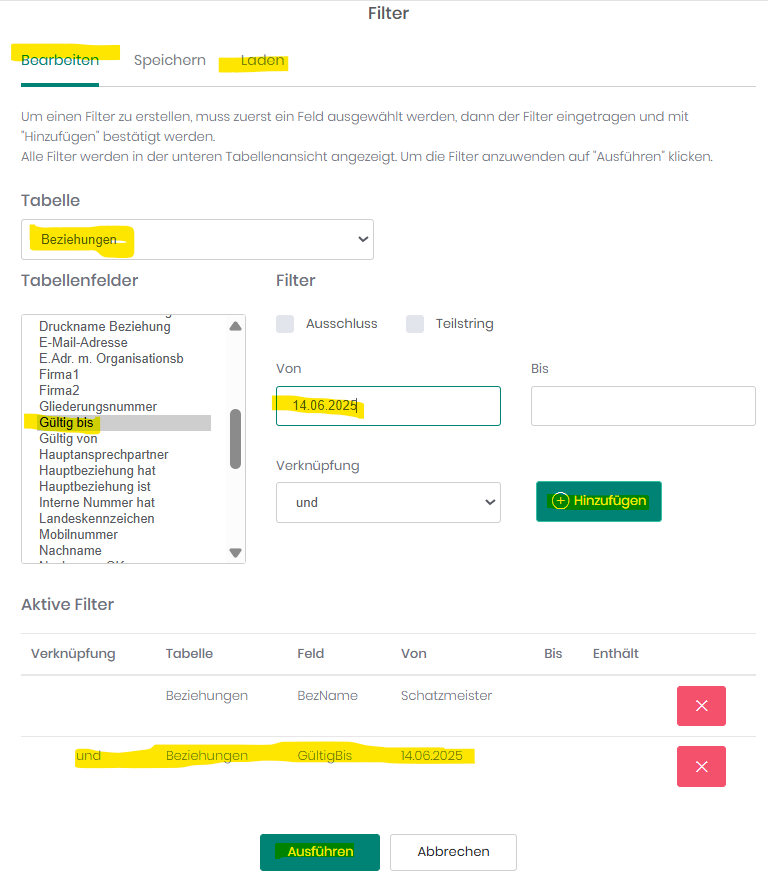The height and width of the screenshot is (886, 768).
Task: Cancel the dialog via Abbrechen
Action: 453,852
